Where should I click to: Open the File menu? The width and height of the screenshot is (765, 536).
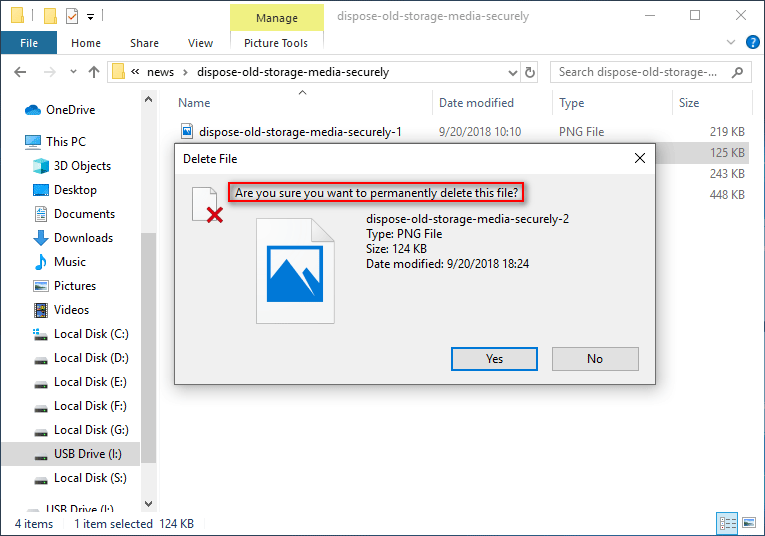[29, 43]
